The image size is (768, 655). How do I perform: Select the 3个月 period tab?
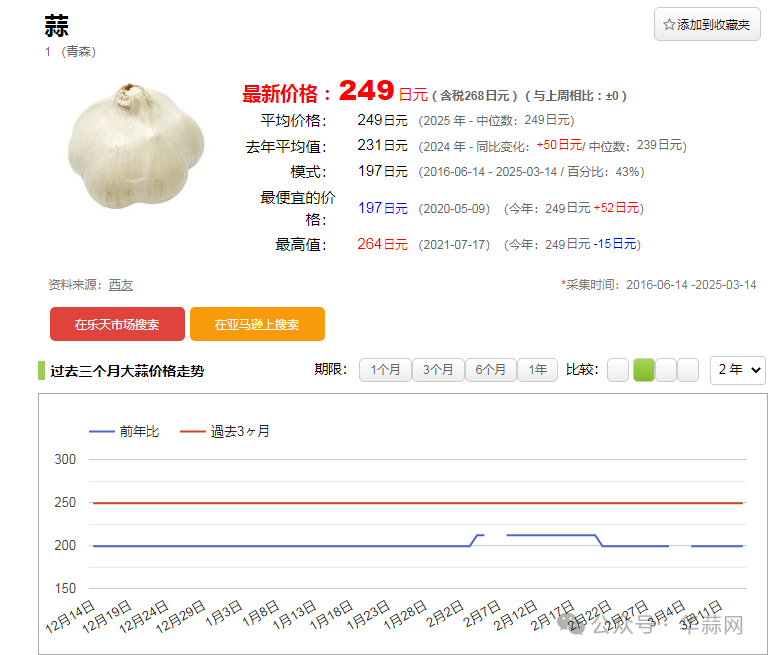[438, 370]
